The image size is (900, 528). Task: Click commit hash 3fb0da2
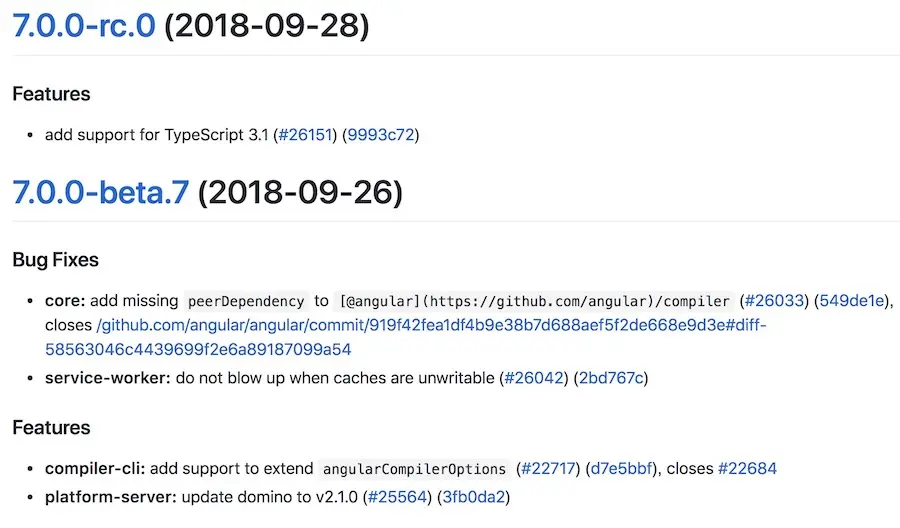coord(474,497)
